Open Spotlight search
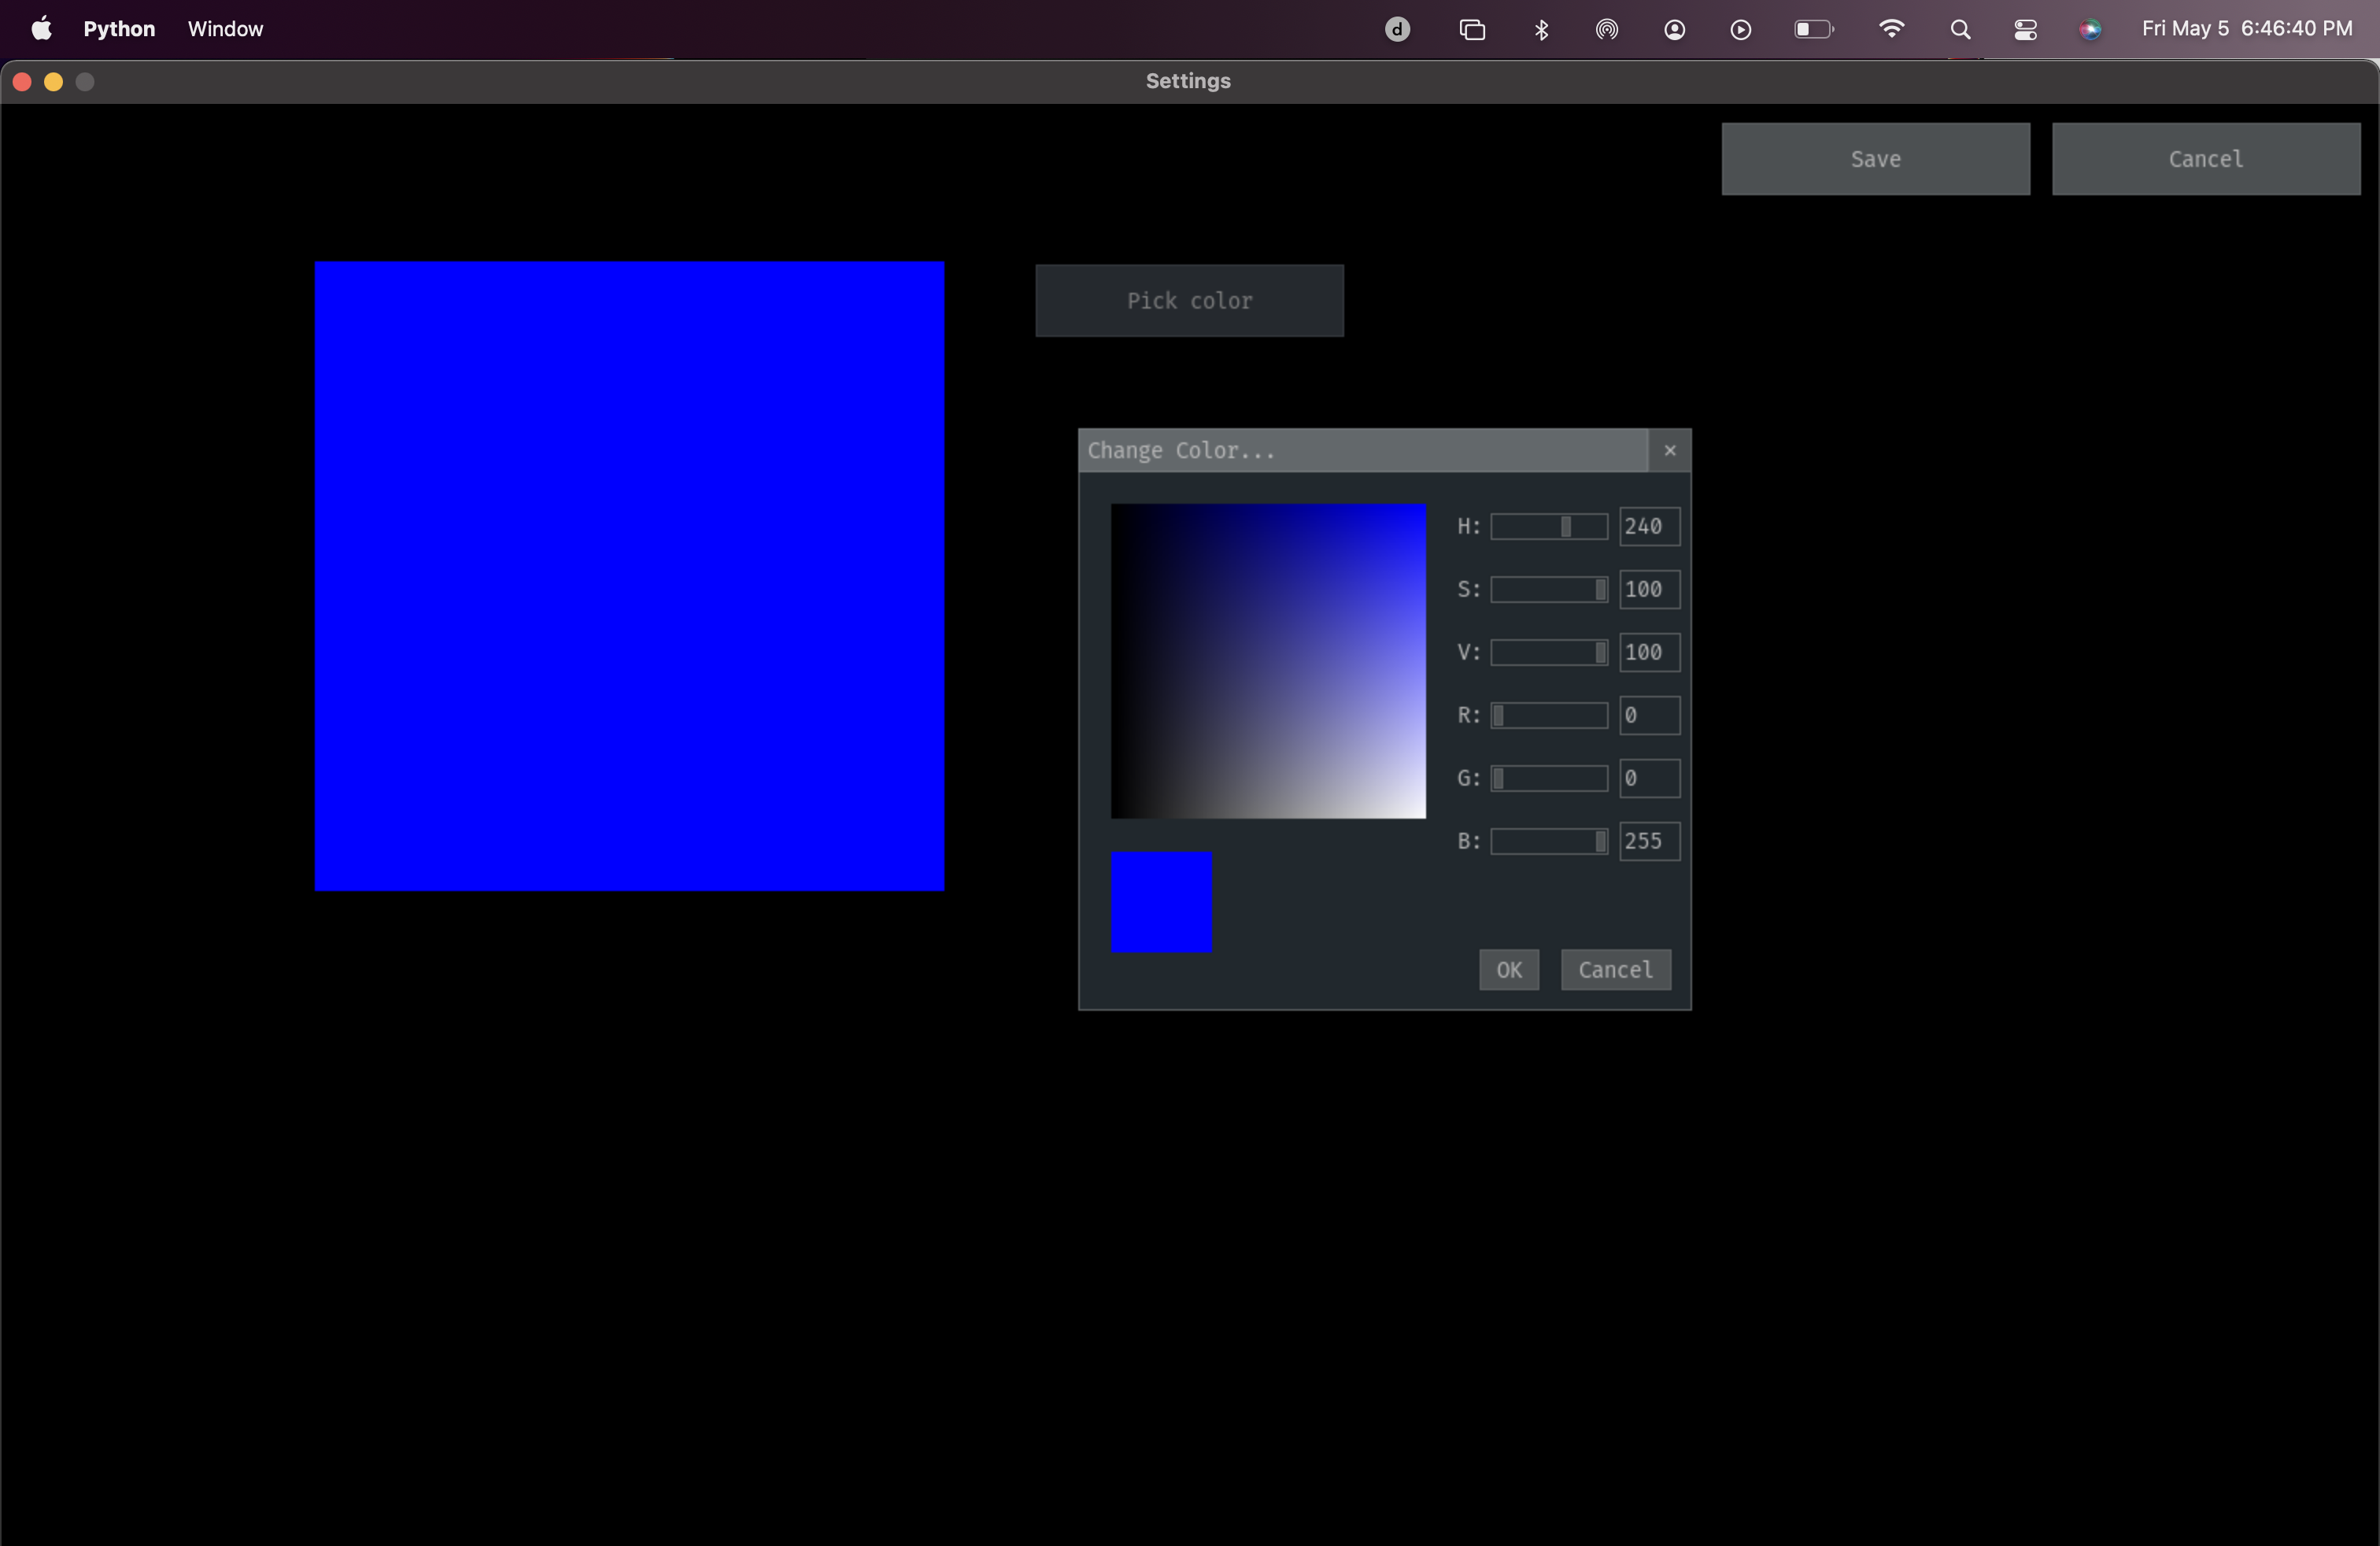Image resolution: width=2380 pixels, height=1546 pixels. [x=1959, y=28]
